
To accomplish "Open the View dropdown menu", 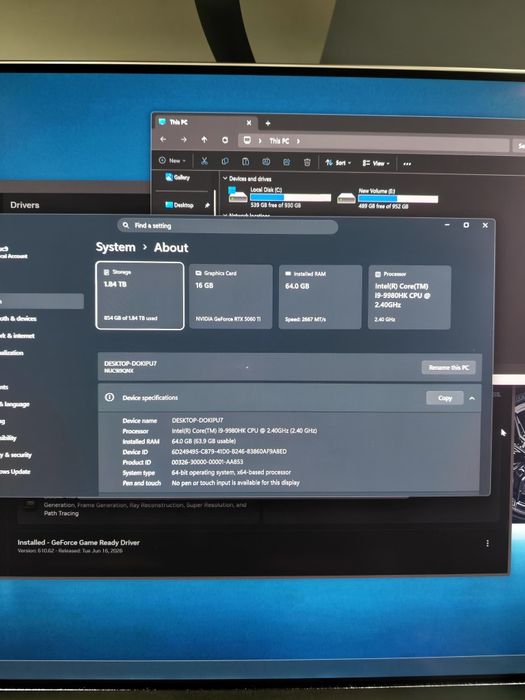I will (x=376, y=163).
